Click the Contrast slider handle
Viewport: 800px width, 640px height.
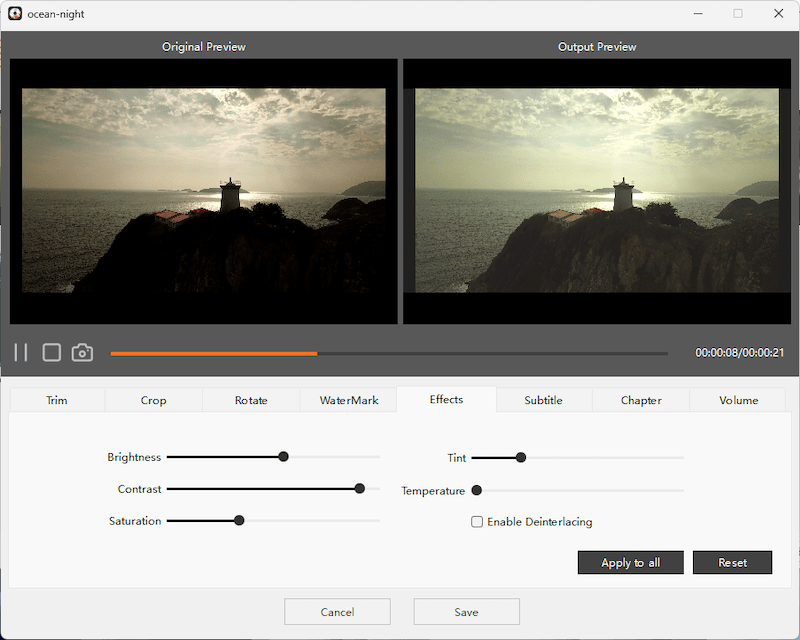(360, 489)
